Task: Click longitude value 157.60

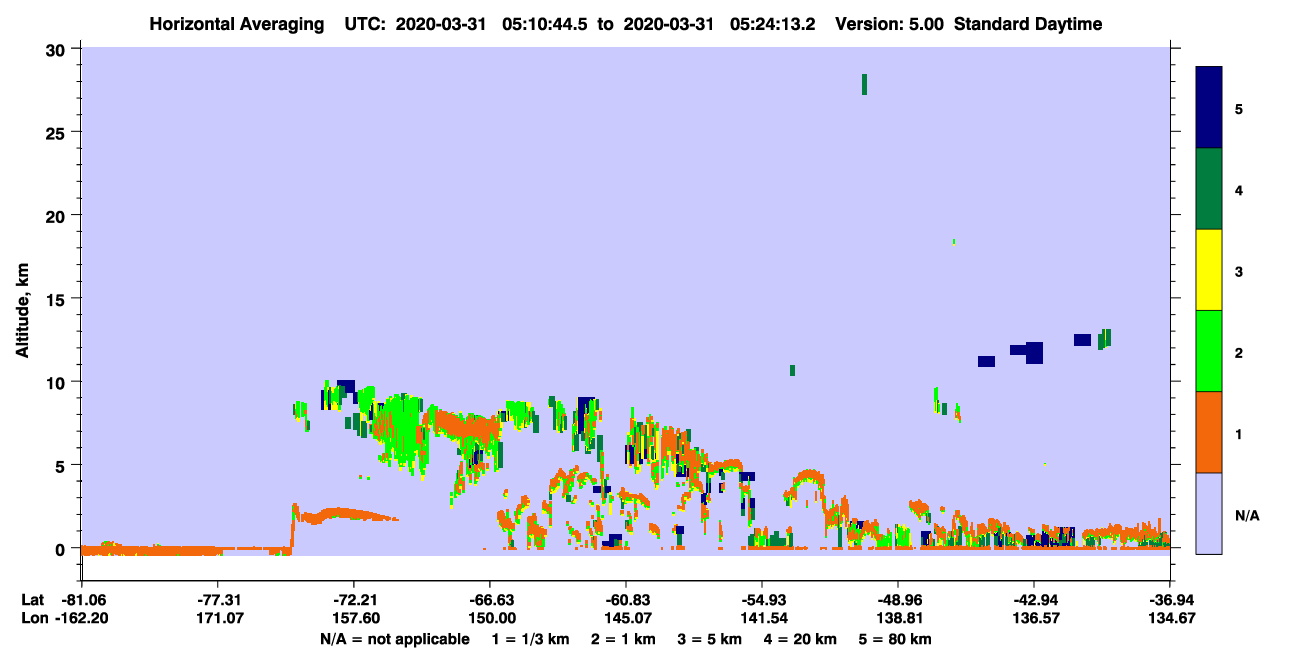Action: [354, 619]
